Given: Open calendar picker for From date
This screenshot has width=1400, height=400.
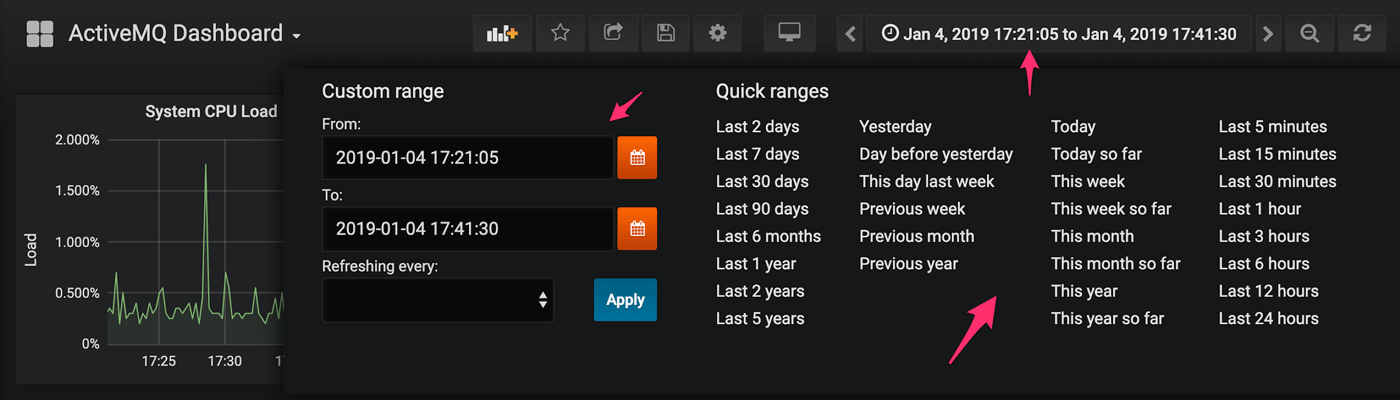Looking at the screenshot, I should (x=637, y=158).
